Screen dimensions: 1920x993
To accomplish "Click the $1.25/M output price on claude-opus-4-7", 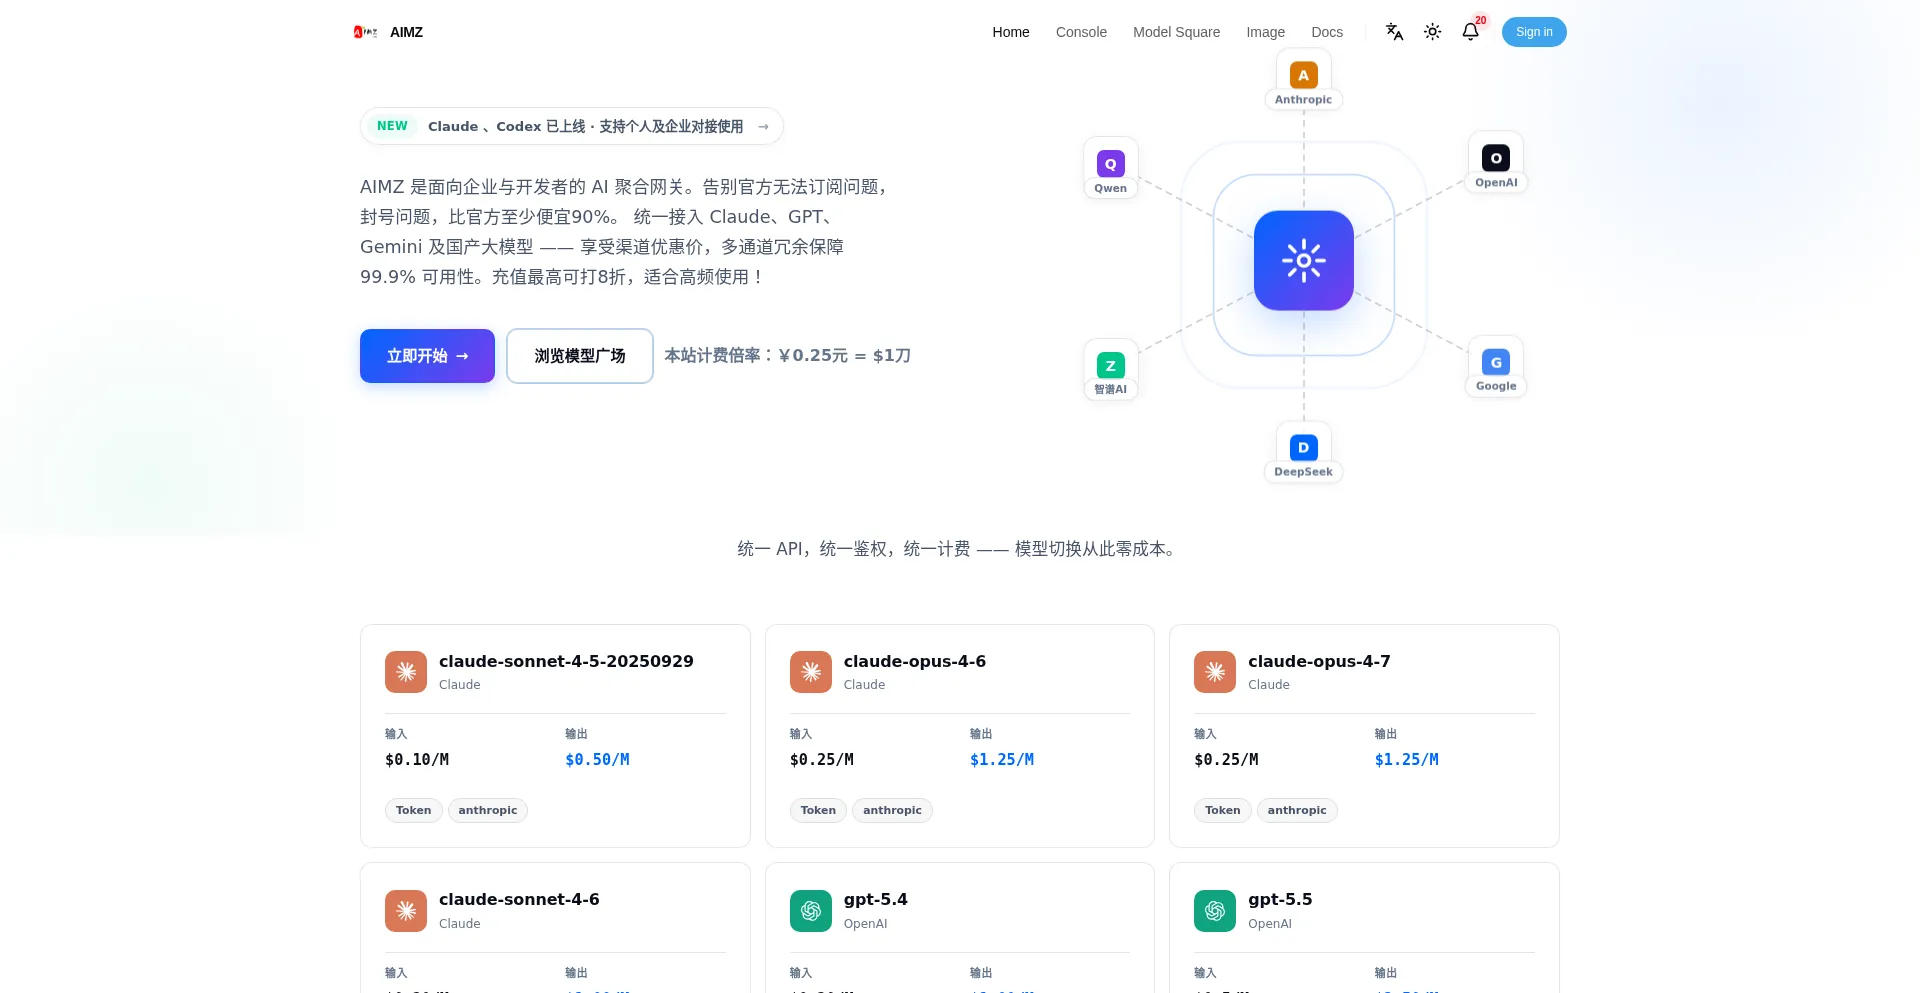I will (1407, 760).
